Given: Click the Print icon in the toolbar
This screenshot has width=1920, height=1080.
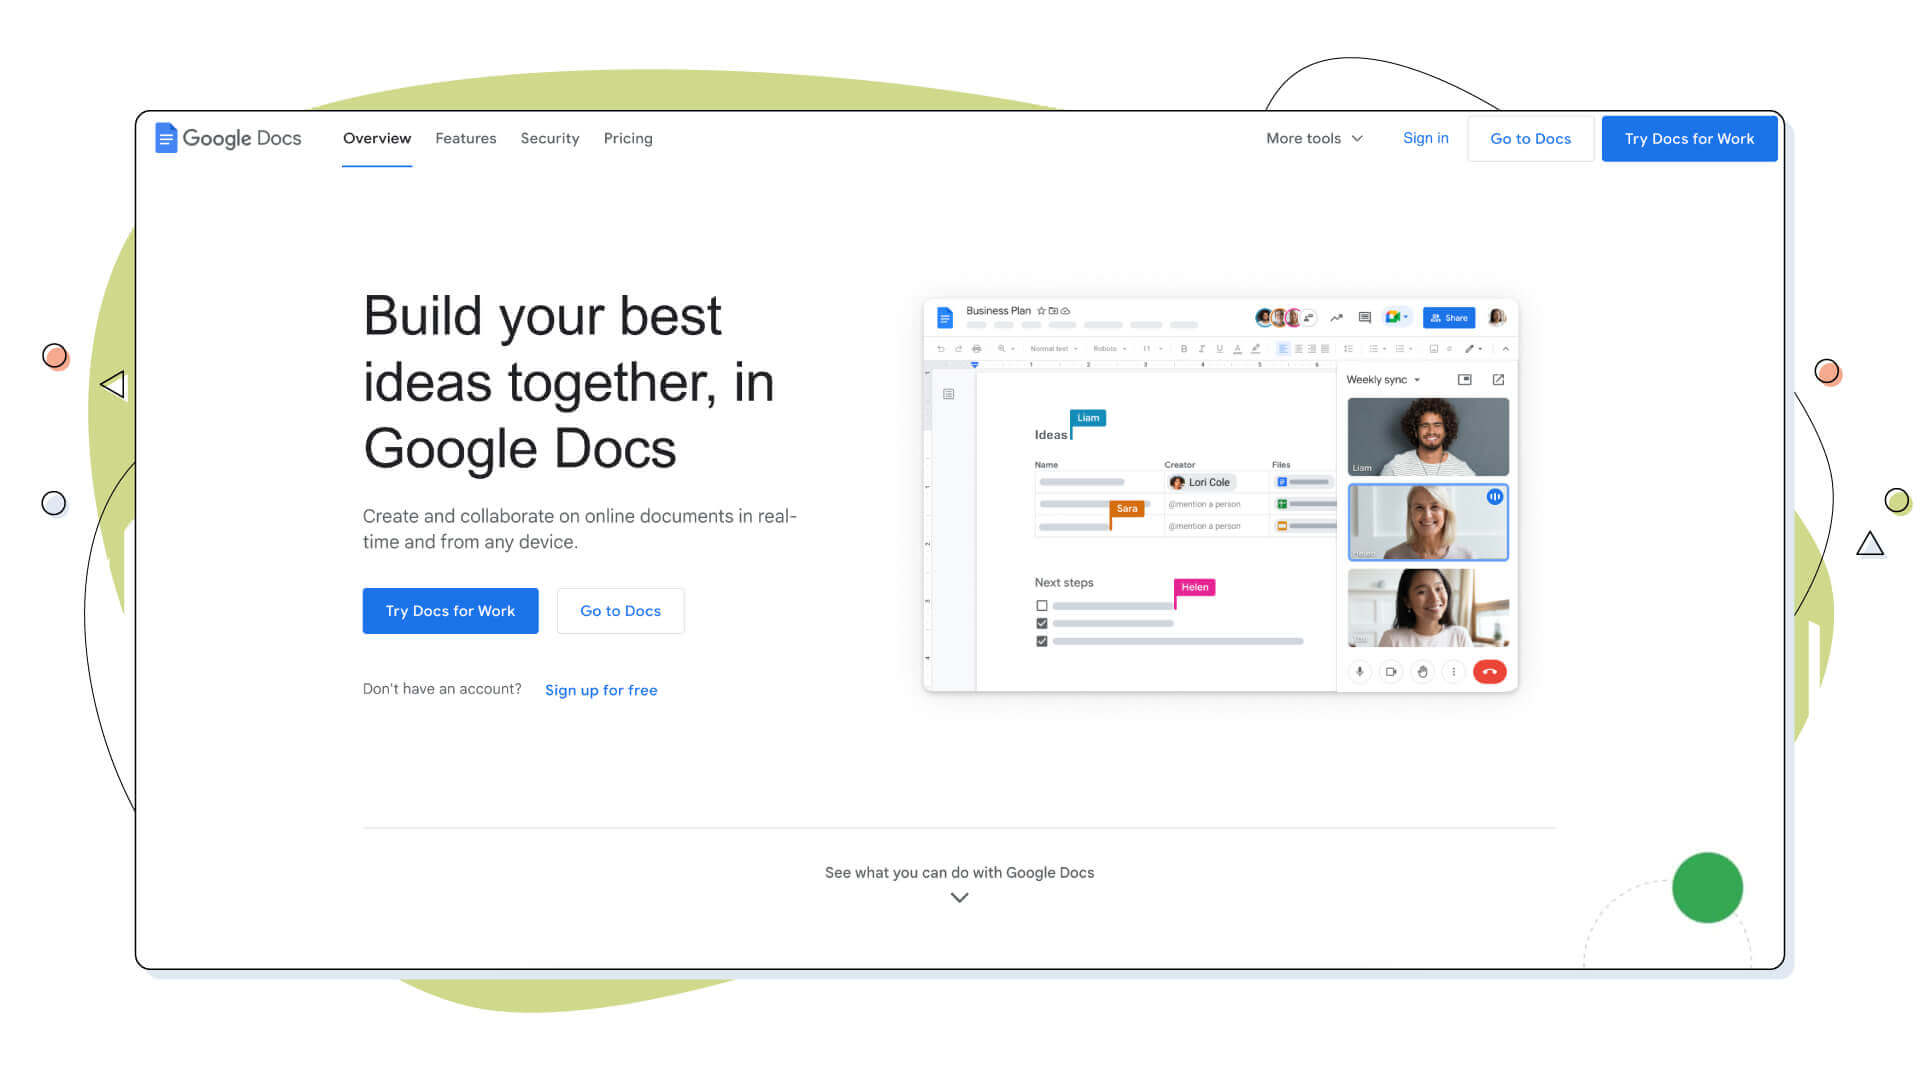Looking at the screenshot, I should pyautogui.click(x=976, y=349).
